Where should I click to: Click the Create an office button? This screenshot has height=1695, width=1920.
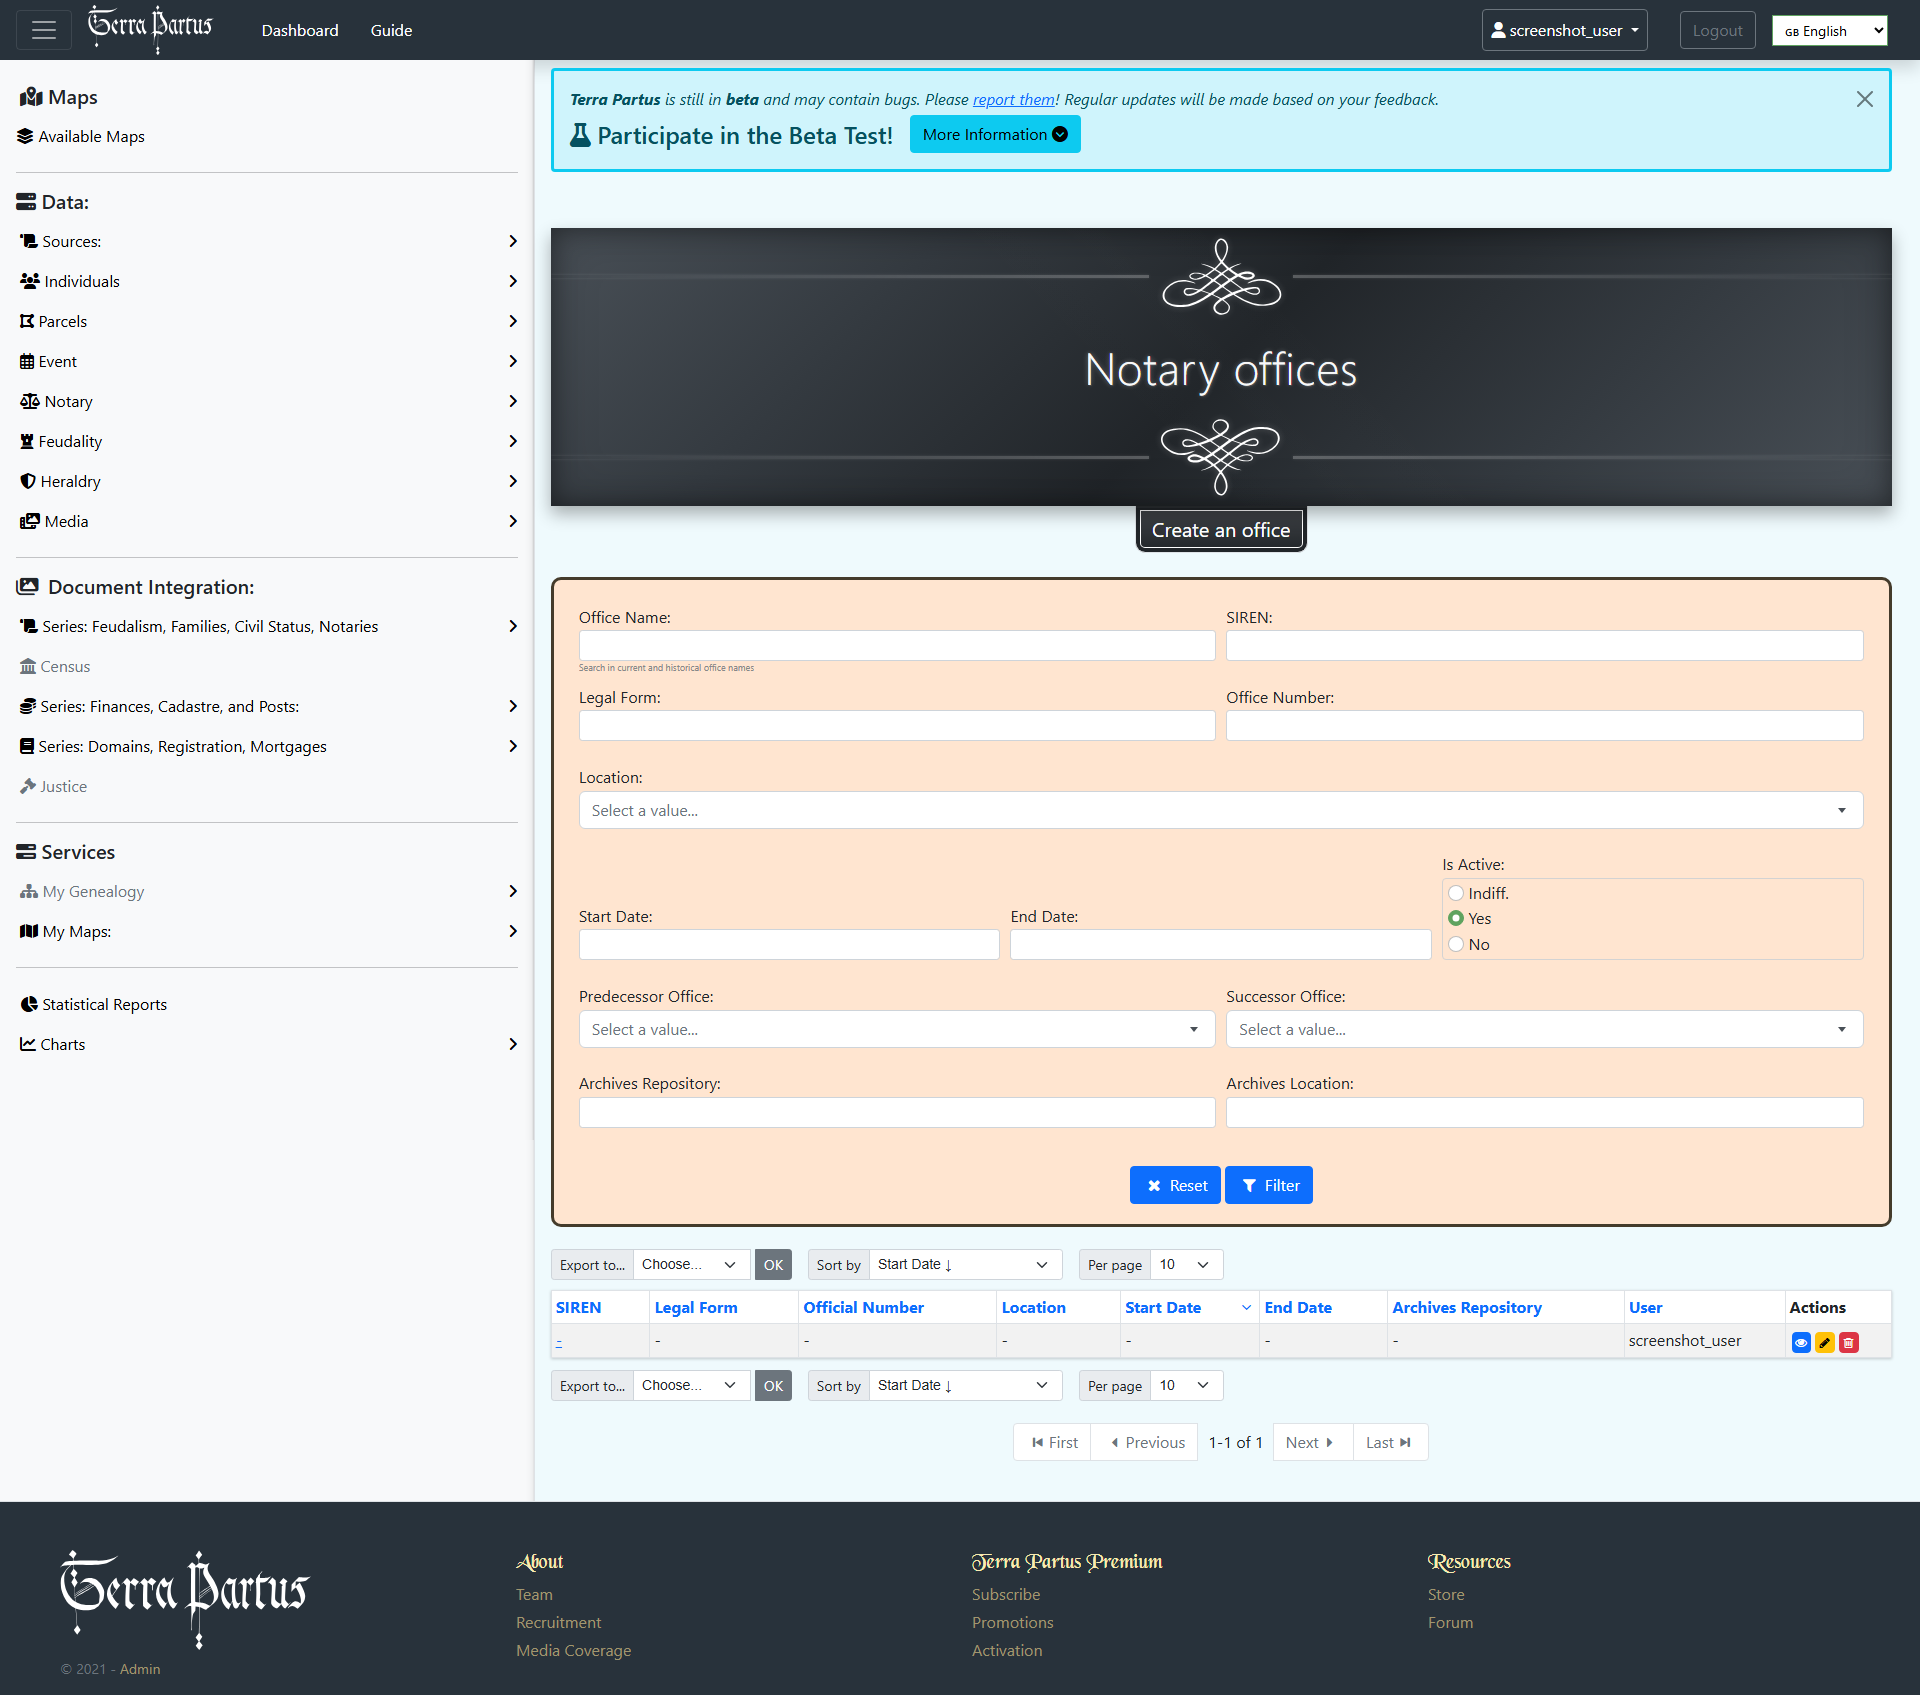click(1220, 530)
